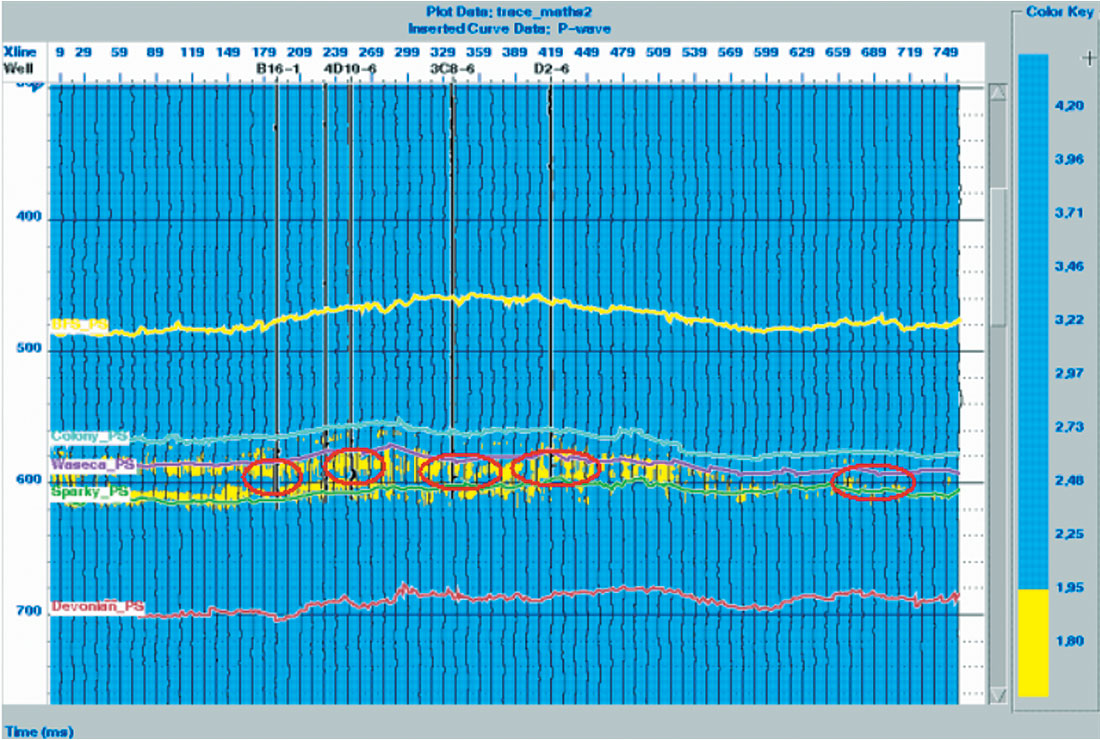
Task: Click Xline number 749
Action: [946, 52]
